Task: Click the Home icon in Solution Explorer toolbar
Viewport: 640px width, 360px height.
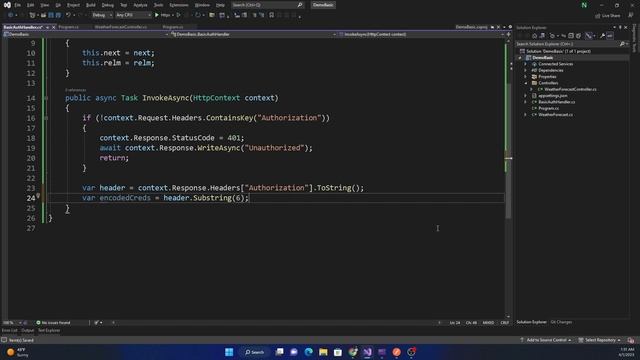Action: (534, 36)
